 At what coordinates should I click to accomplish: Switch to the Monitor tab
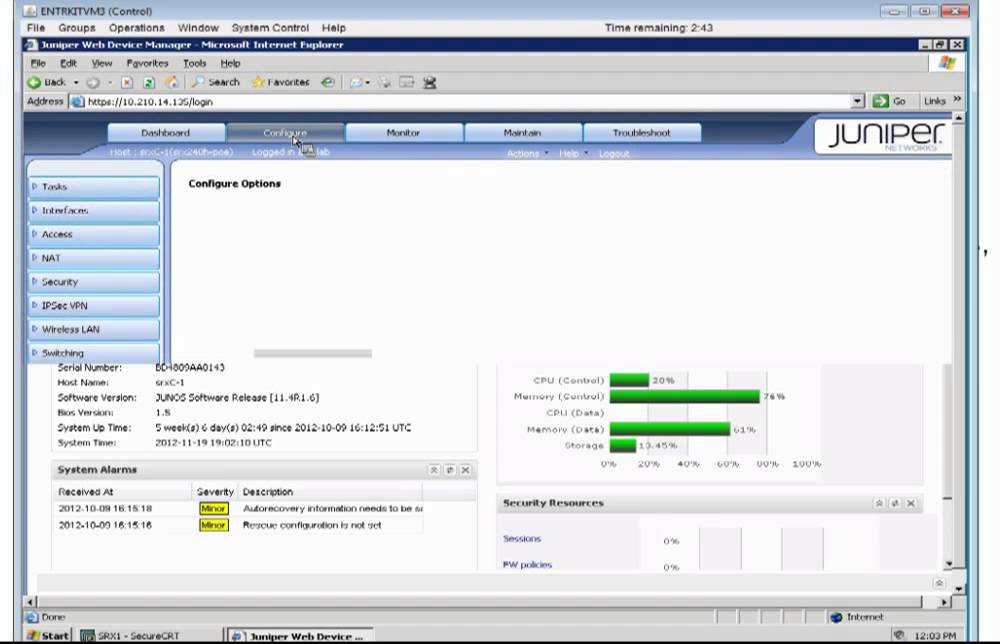404,133
